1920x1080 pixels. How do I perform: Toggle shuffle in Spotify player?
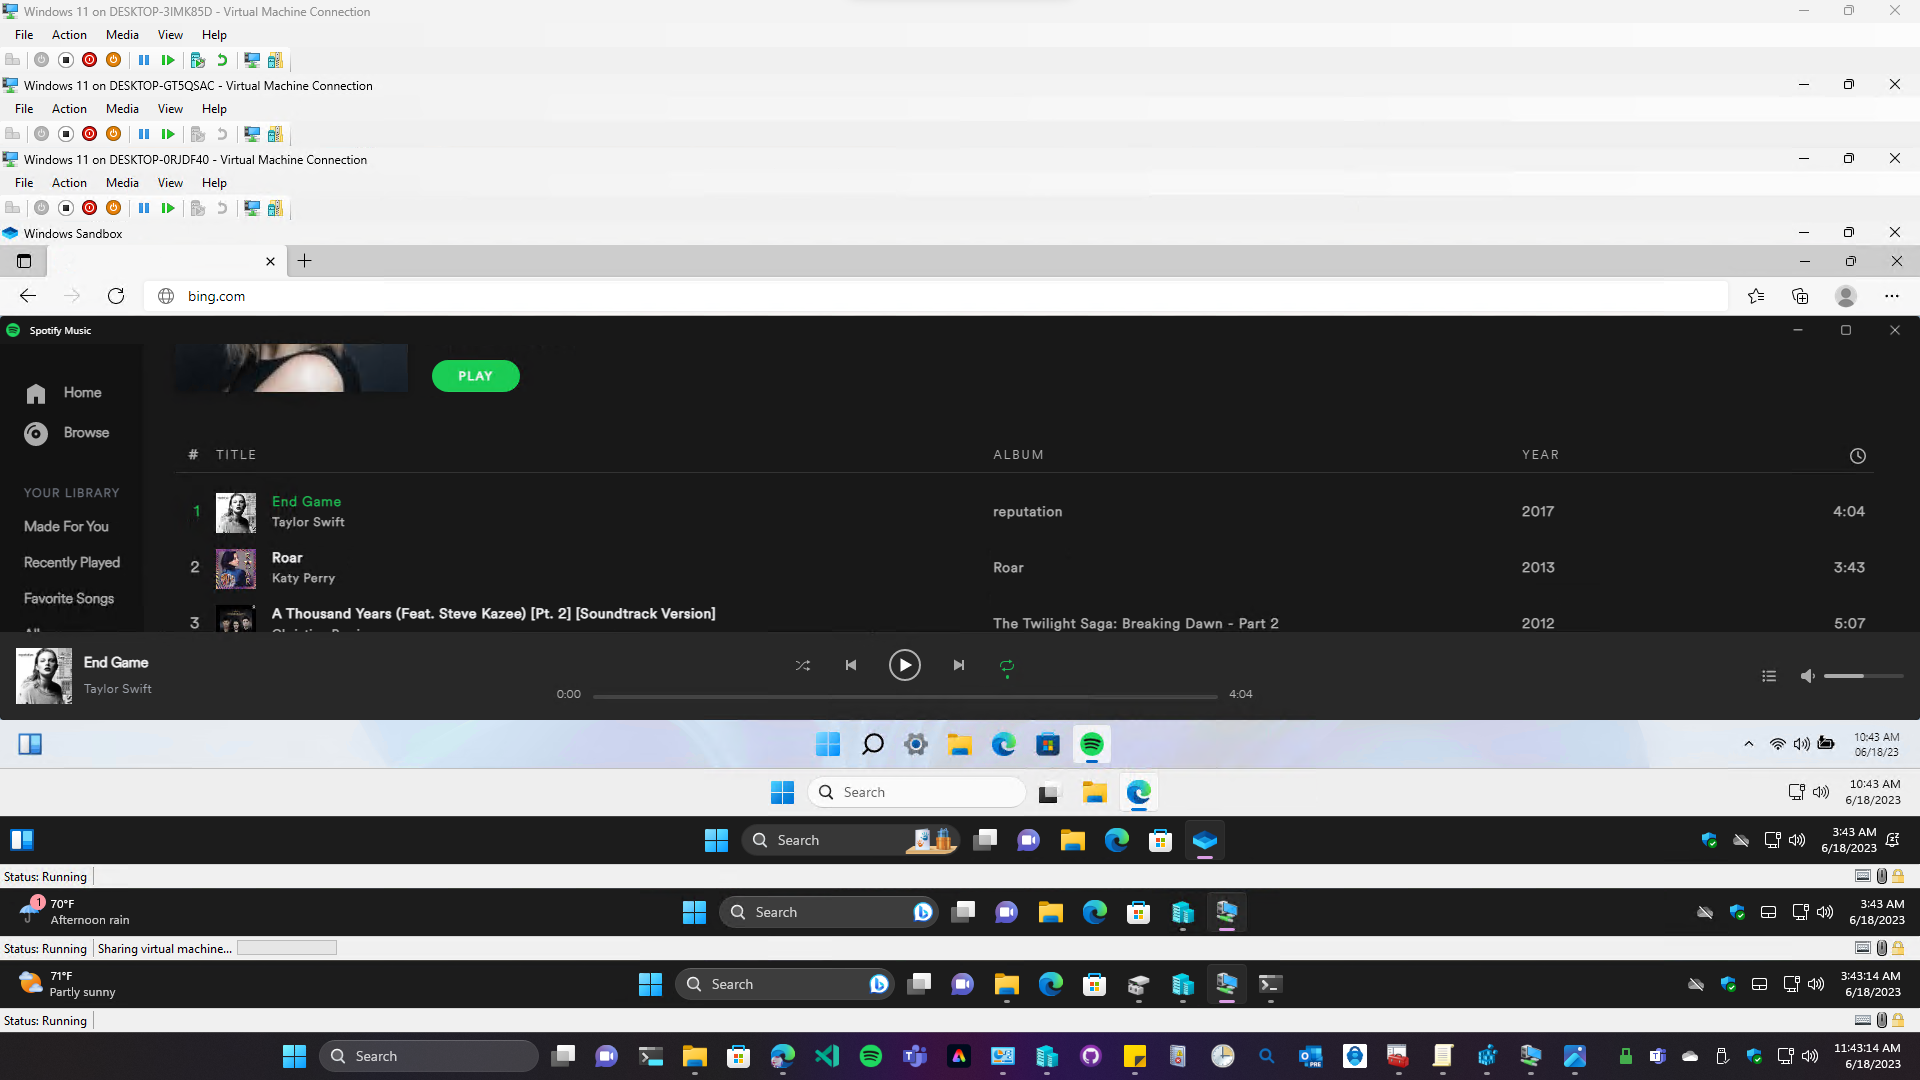pos(803,665)
